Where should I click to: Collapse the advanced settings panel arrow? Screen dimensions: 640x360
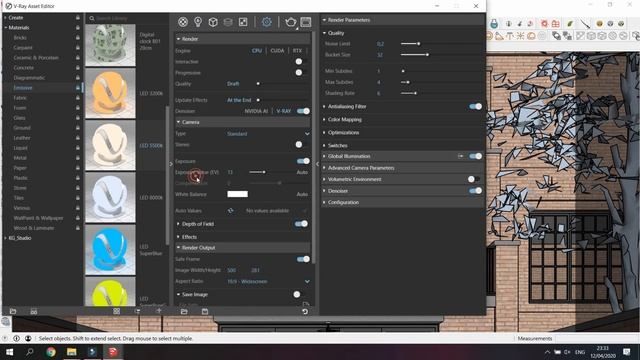click(x=318, y=164)
